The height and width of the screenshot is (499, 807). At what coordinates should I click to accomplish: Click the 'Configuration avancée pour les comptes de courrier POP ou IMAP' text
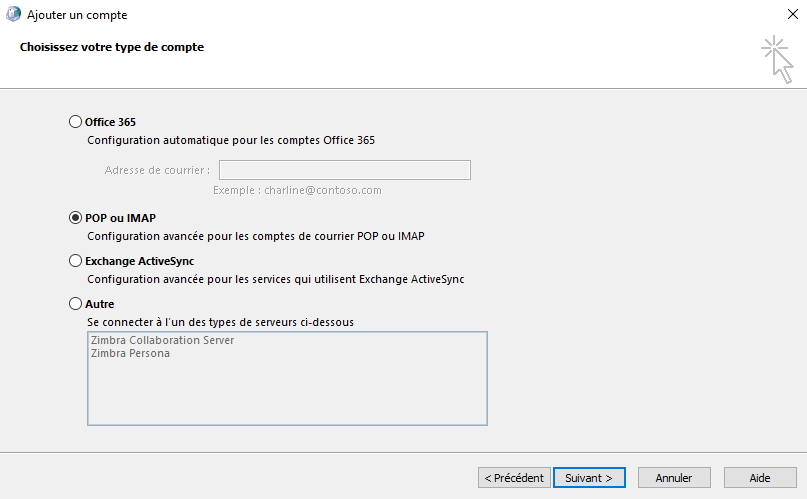pos(256,237)
